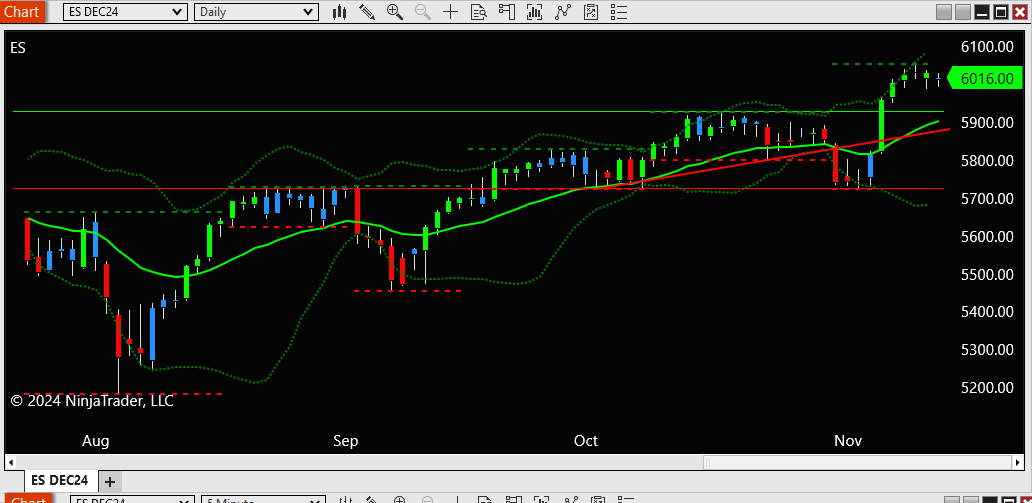1032x503 pixels.
Task: Open the Daily interval selector dropdown
Action: point(256,11)
